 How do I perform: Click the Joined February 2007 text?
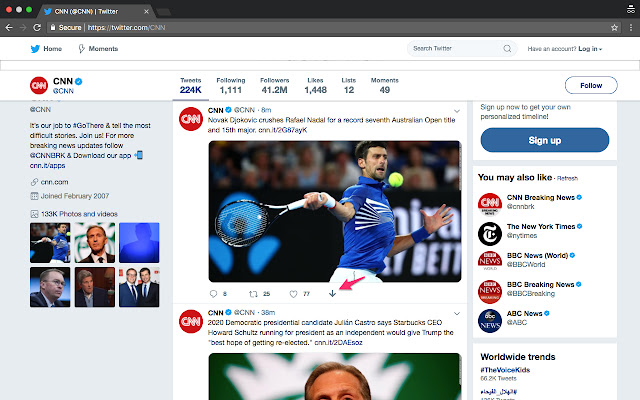point(75,196)
